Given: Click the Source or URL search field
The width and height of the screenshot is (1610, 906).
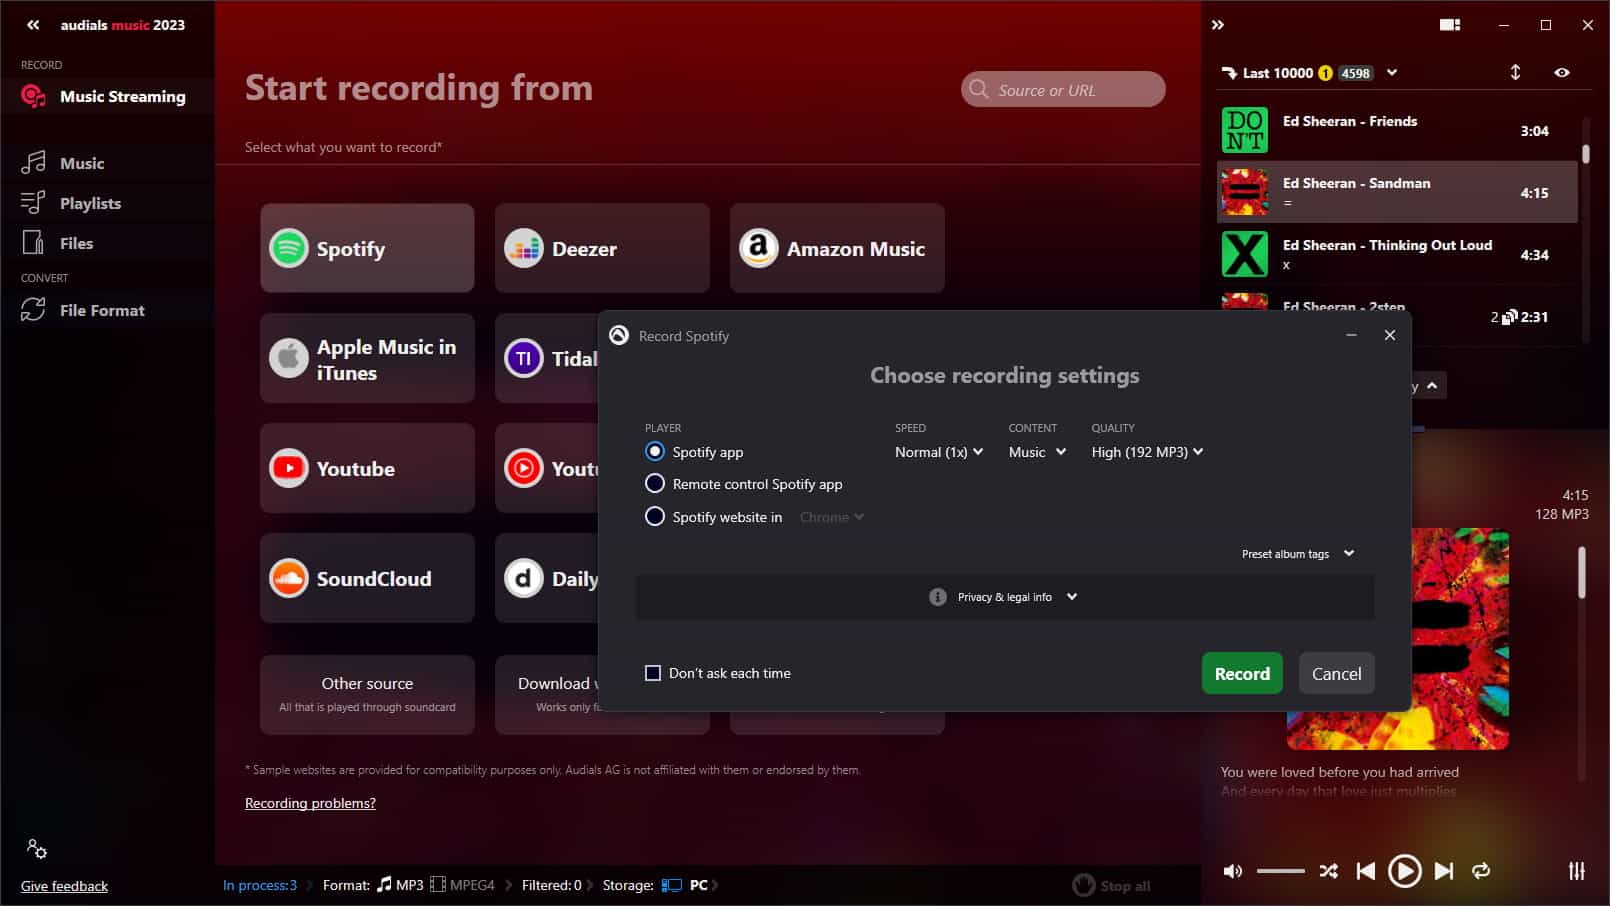Looking at the screenshot, I should point(1063,89).
